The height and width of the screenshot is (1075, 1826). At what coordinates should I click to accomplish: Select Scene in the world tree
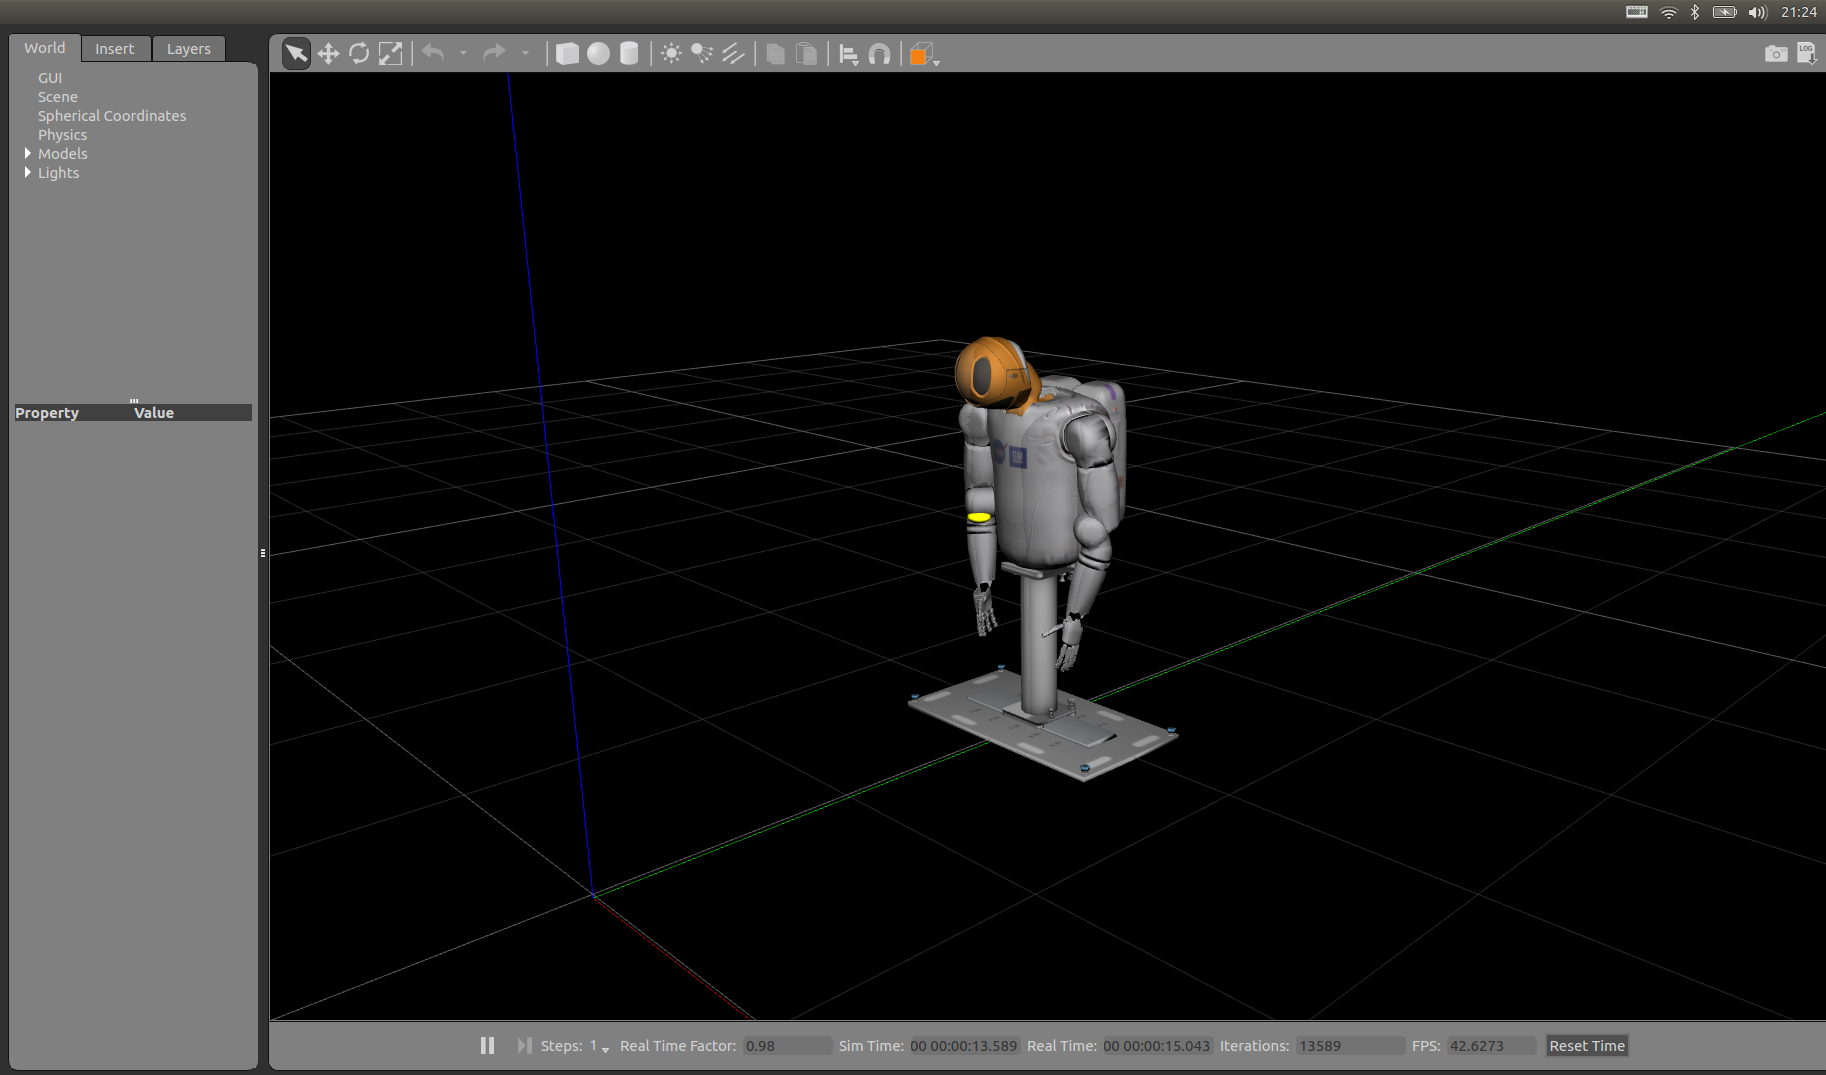[58, 97]
